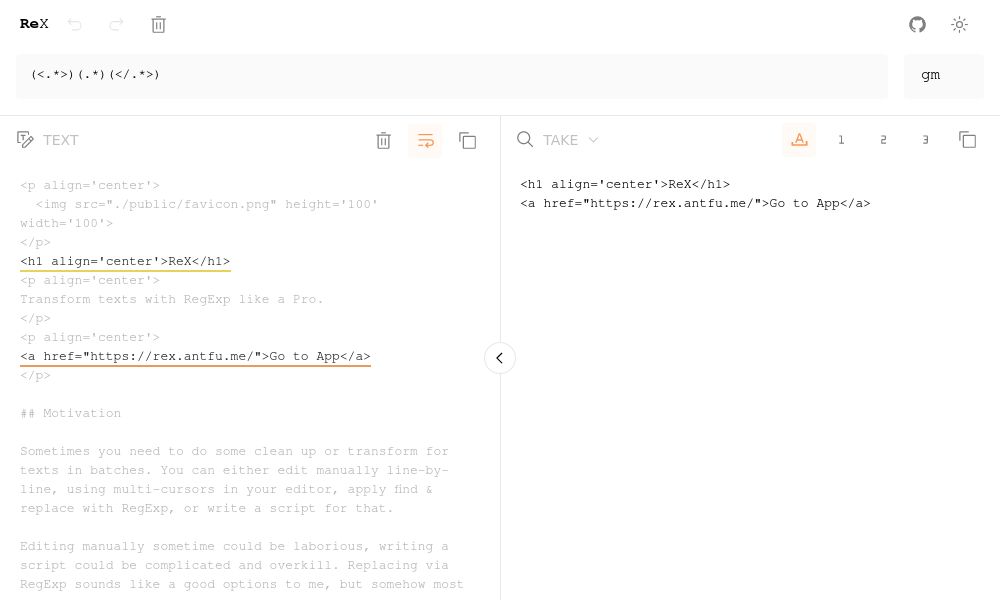
Task: Toggle dark mode with the sun icon
Action: tap(959, 25)
